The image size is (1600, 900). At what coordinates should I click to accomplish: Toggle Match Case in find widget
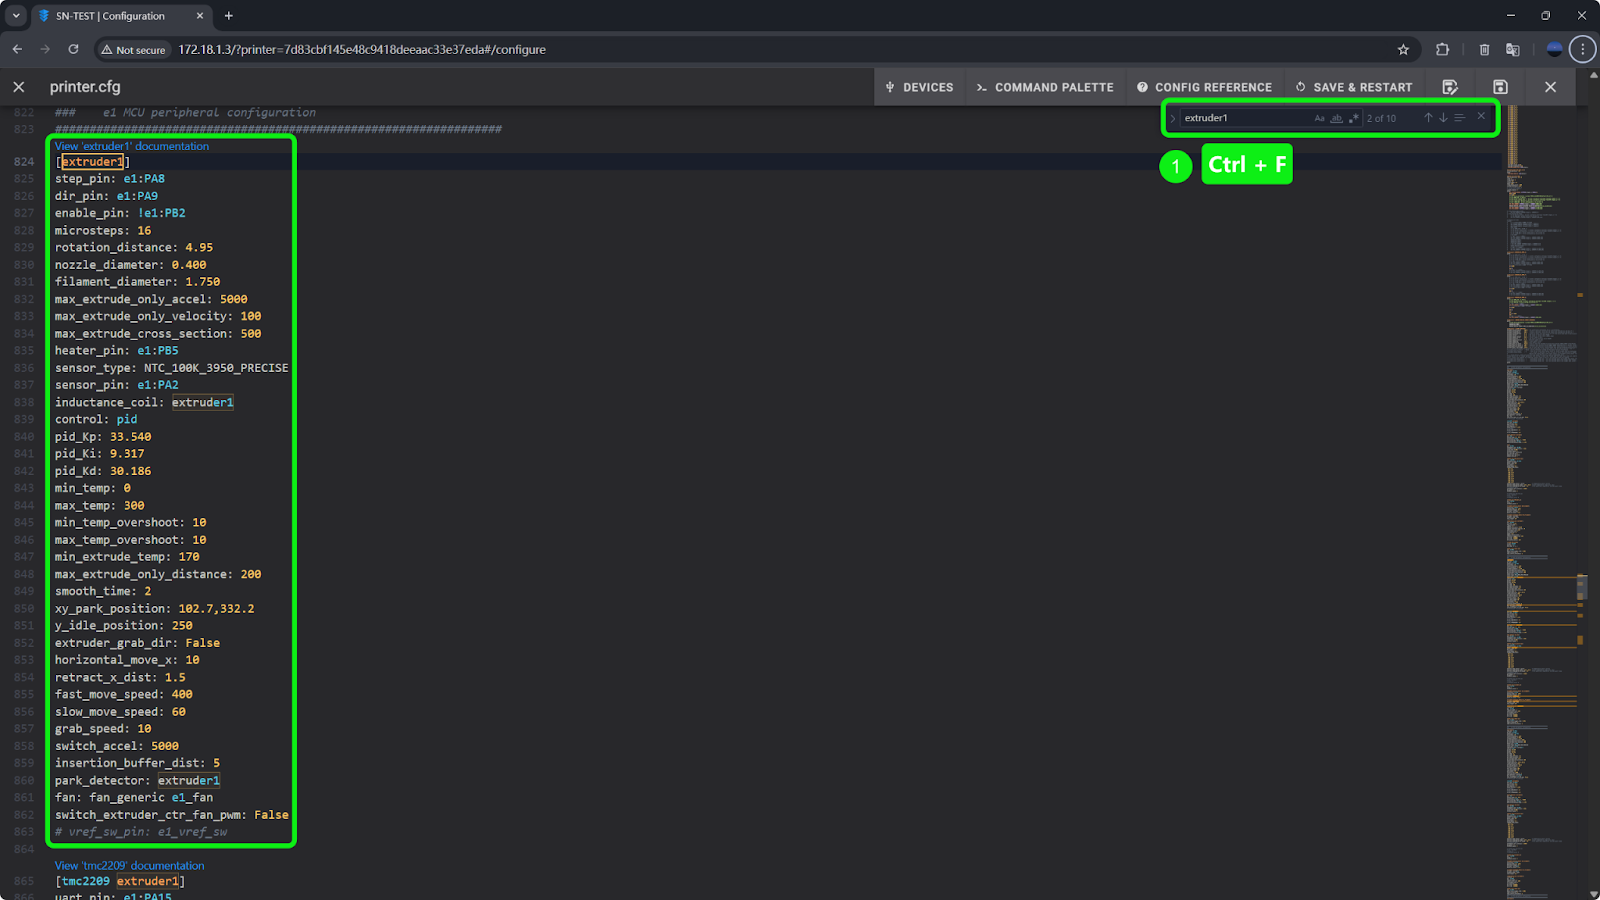click(x=1319, y=118)
